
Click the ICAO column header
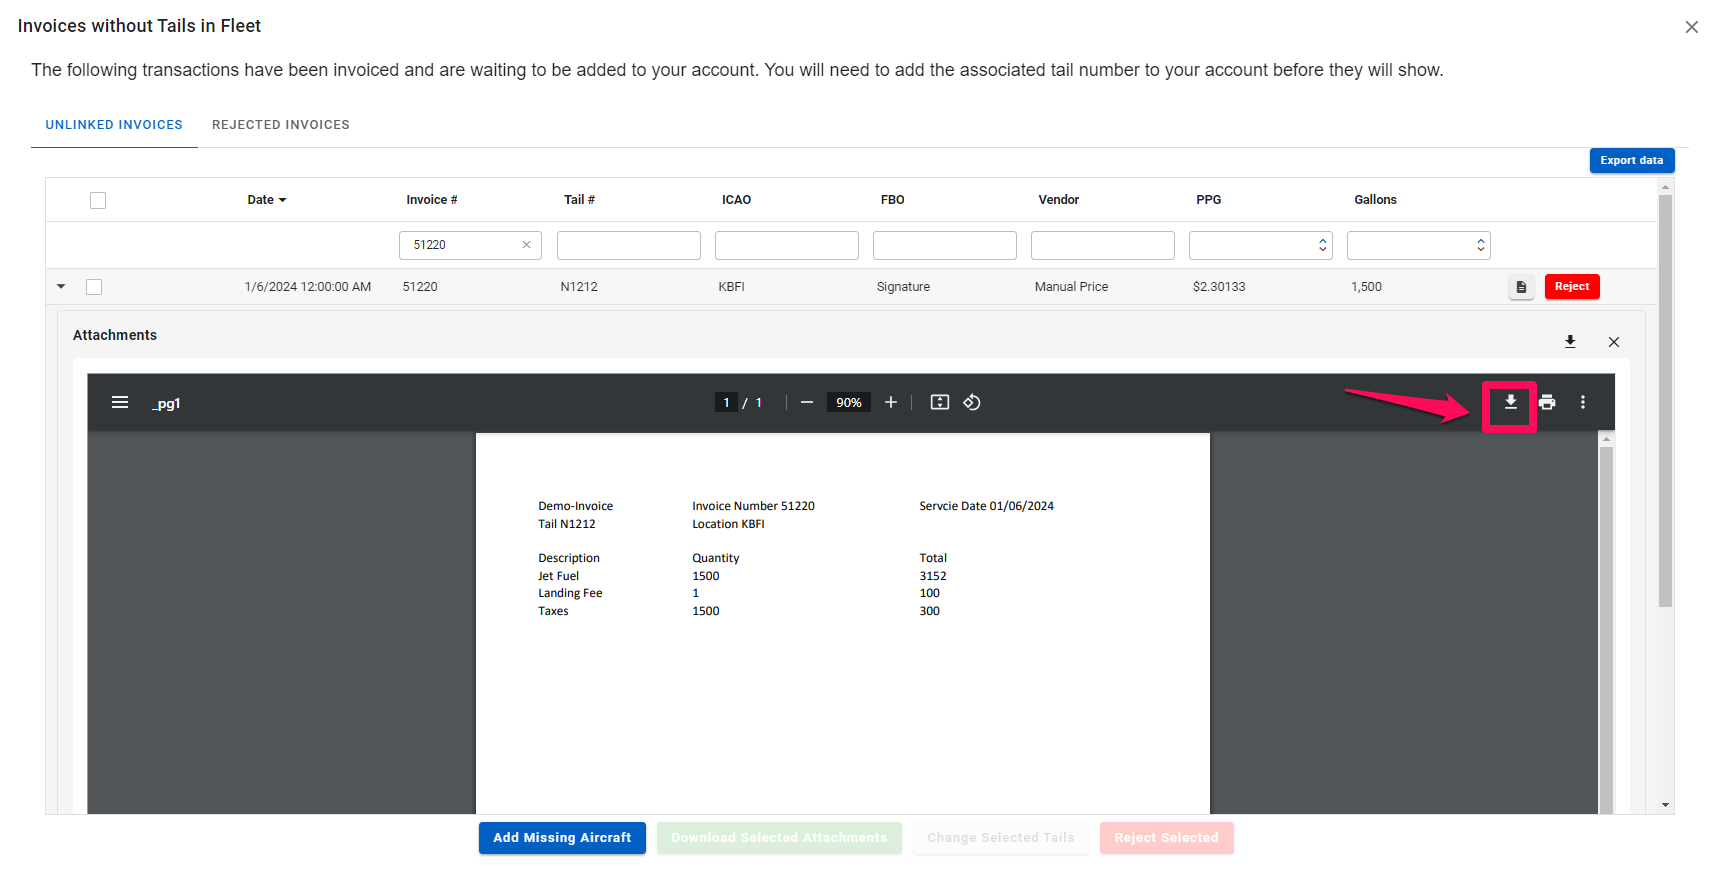coord(737,200)
